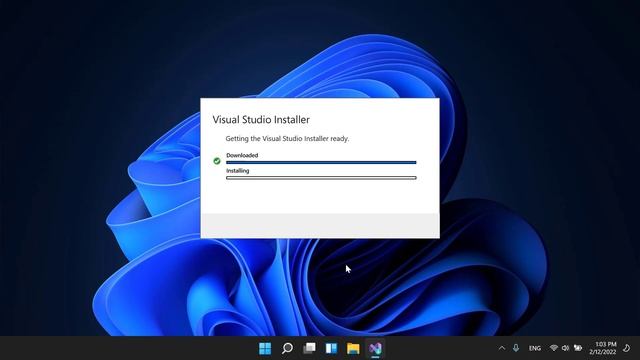
Task: Click the green Downloaded checkmark icon
Action: [217, 161]
